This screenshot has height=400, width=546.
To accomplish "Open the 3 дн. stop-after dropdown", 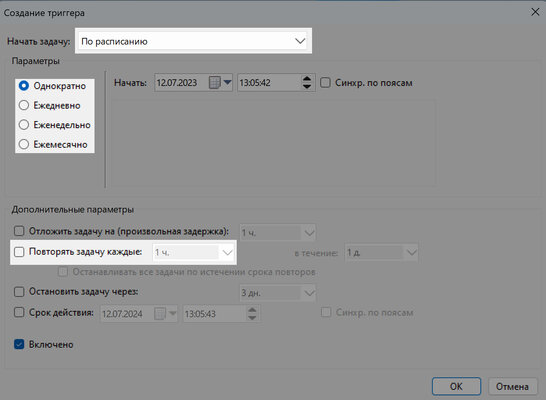I will [278, 293].
